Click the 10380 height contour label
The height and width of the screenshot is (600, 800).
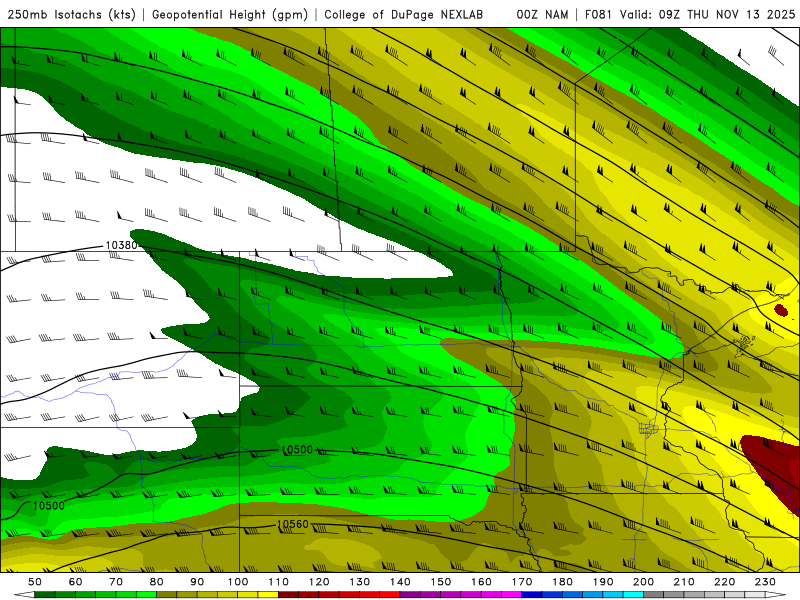point(121,245)
